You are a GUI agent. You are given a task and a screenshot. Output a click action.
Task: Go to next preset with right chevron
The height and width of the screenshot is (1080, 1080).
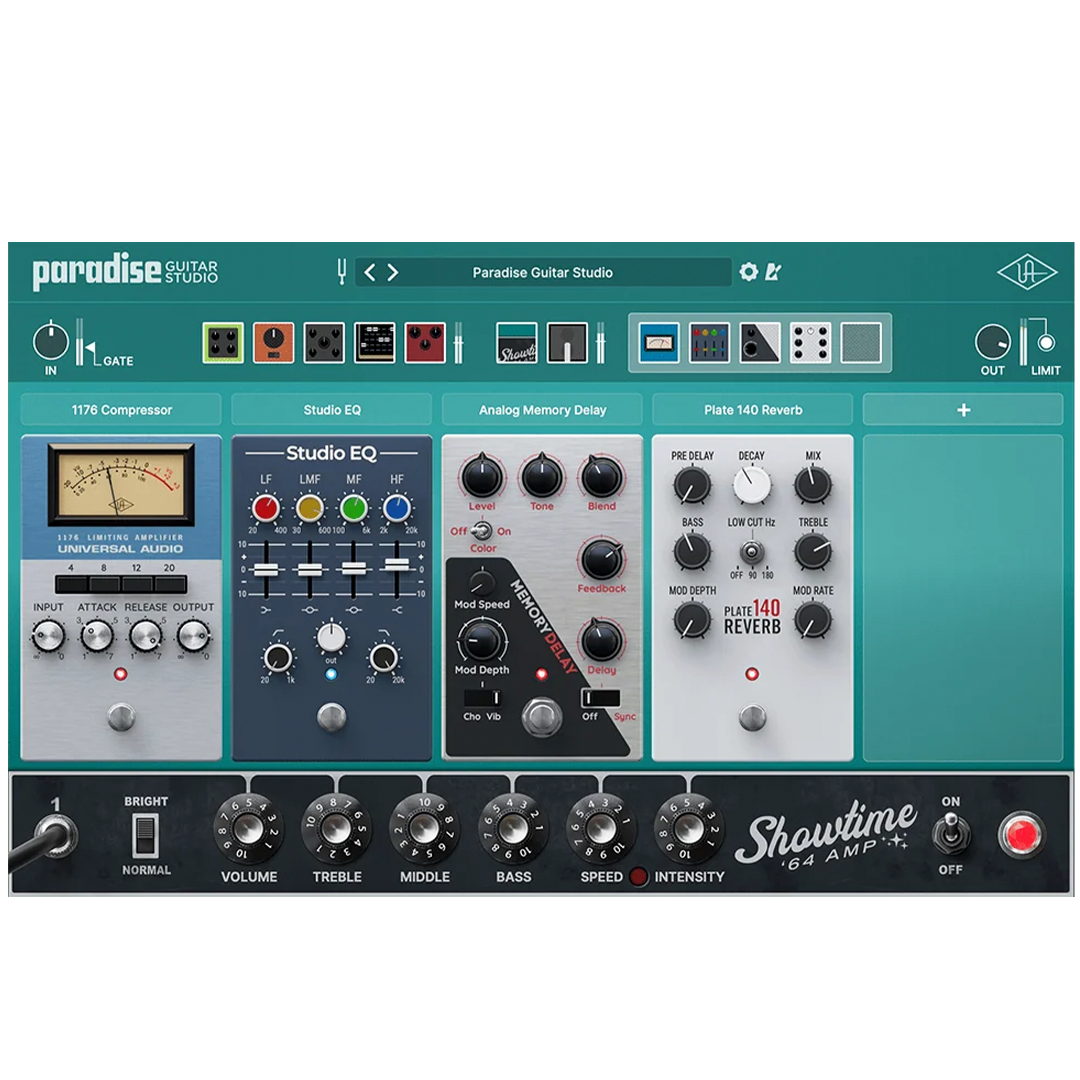point(392,272)
